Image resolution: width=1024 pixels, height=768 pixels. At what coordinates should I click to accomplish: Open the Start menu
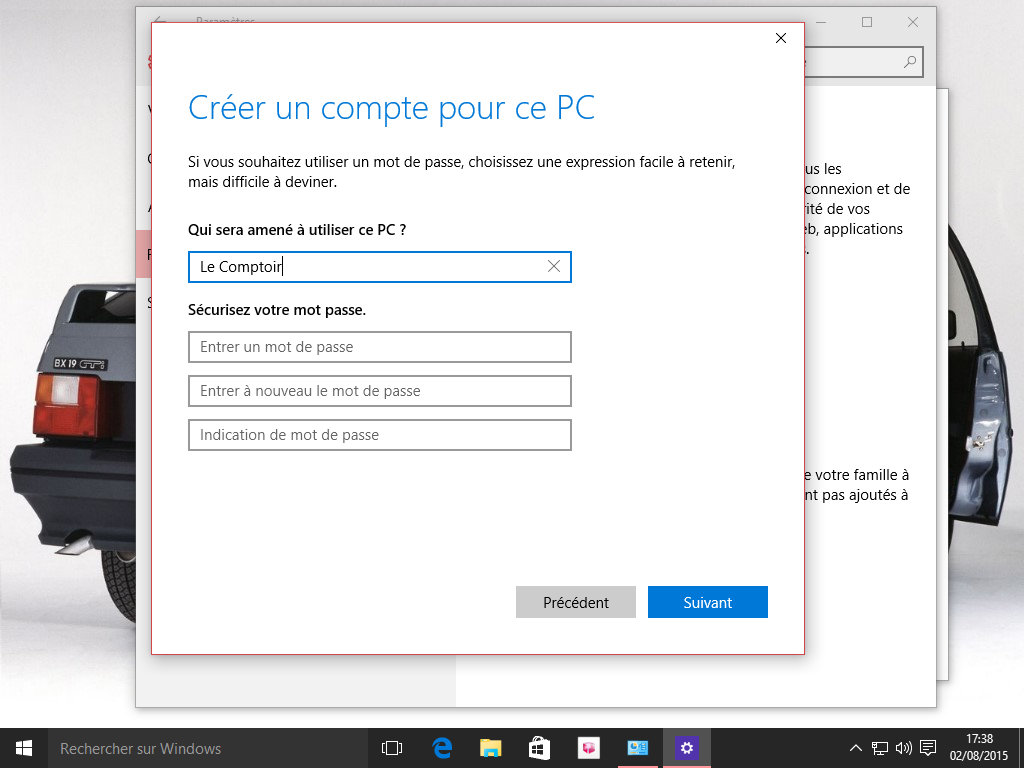(x=24, y=748)
